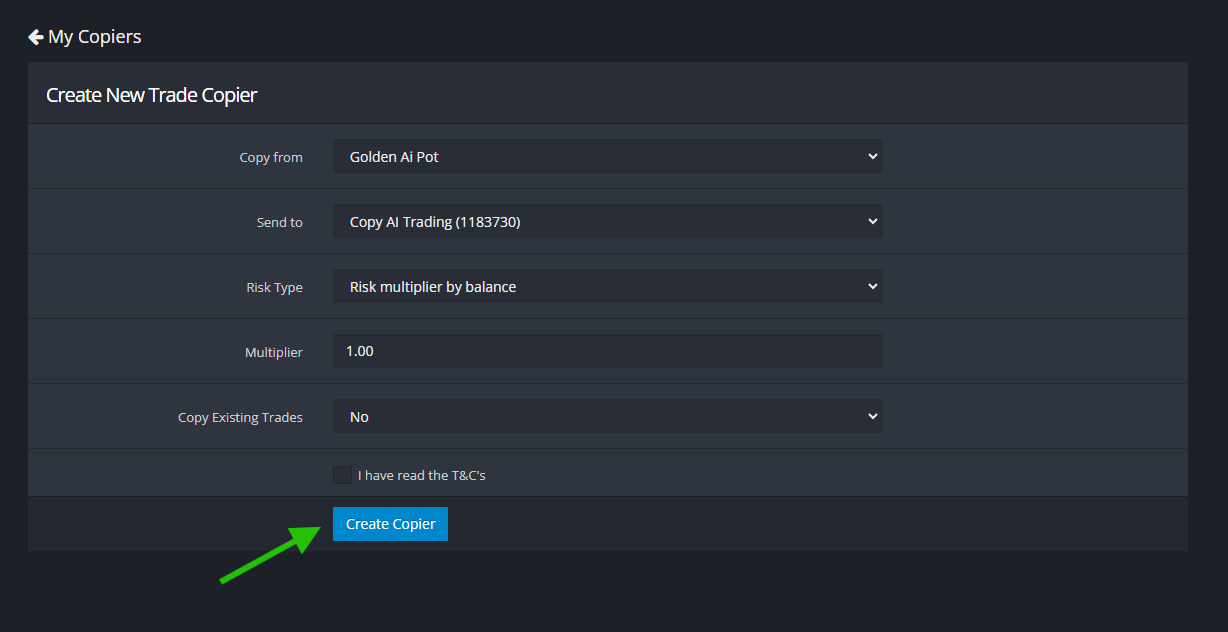
Task: Click the back arrow icon beside My Copiers
Action: (x=36, y=37)
